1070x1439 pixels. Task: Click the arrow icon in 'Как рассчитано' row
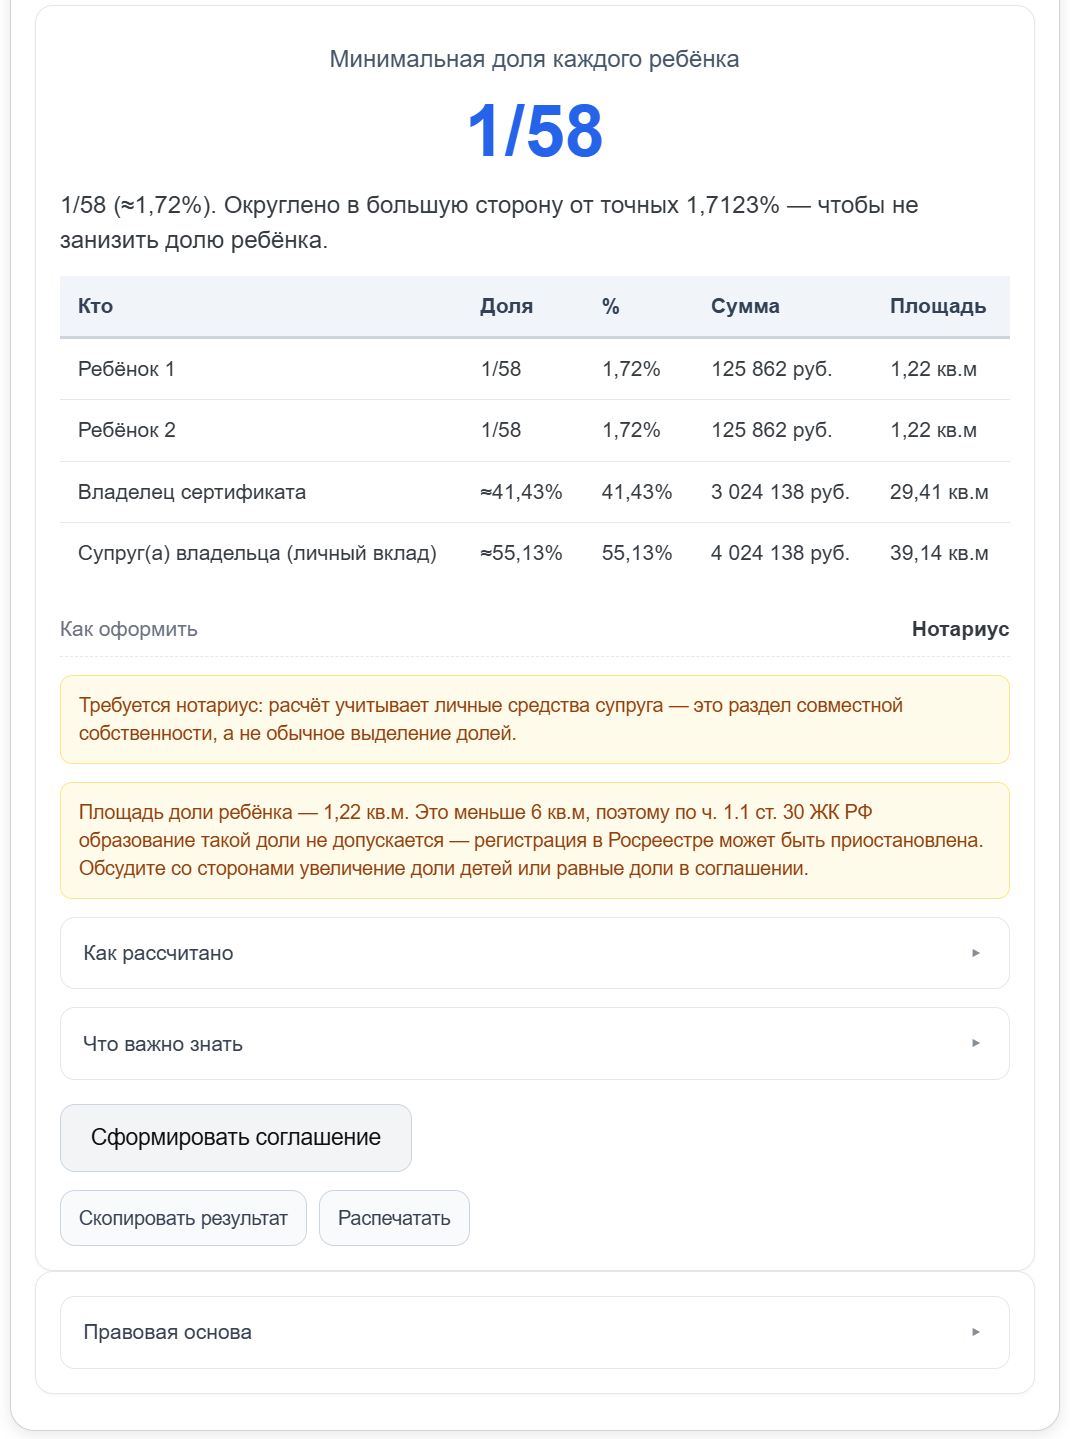pyautogui.click(x=976, y=953)
